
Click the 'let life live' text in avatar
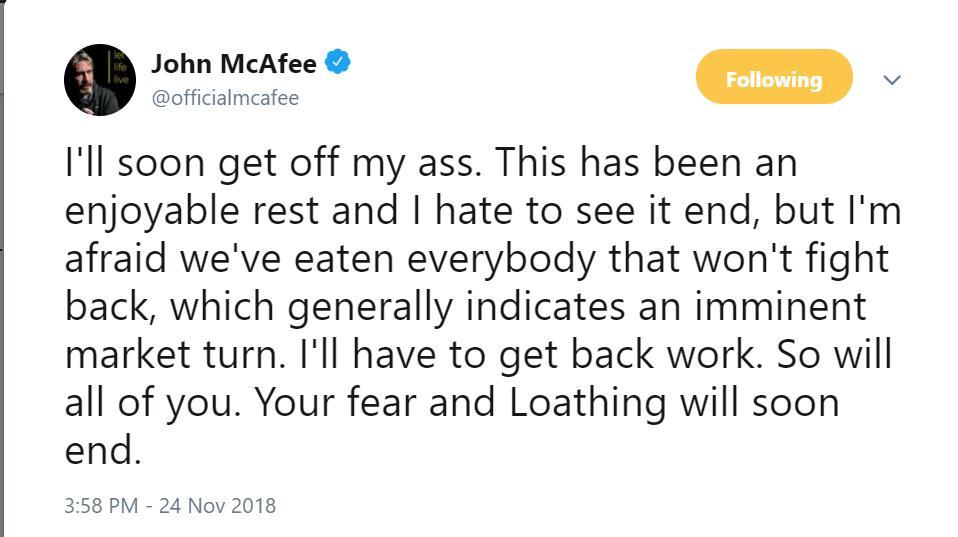121,67
